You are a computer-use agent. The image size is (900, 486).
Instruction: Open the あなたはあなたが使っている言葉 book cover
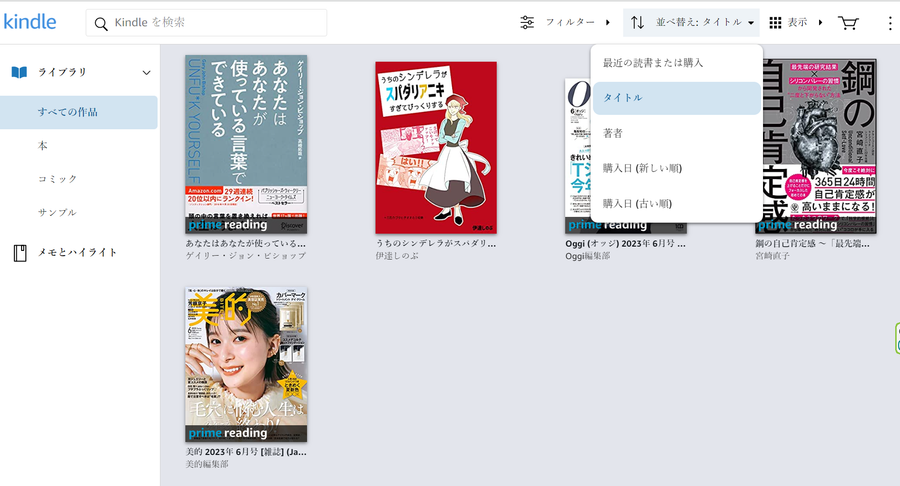pos(246,145)
